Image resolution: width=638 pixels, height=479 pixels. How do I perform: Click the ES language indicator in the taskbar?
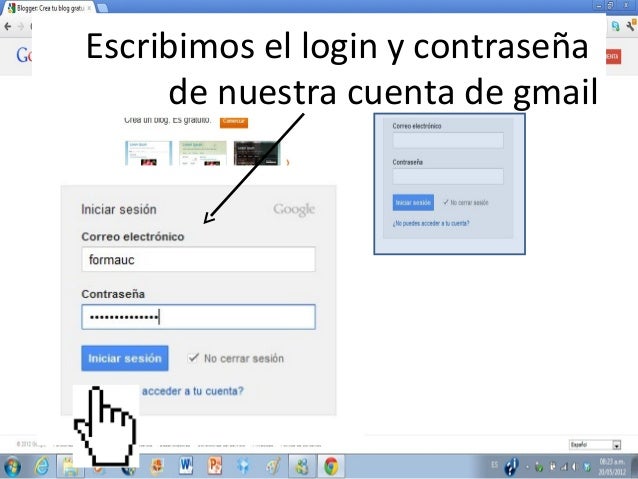pyautogui.click(x=494, y=465)
